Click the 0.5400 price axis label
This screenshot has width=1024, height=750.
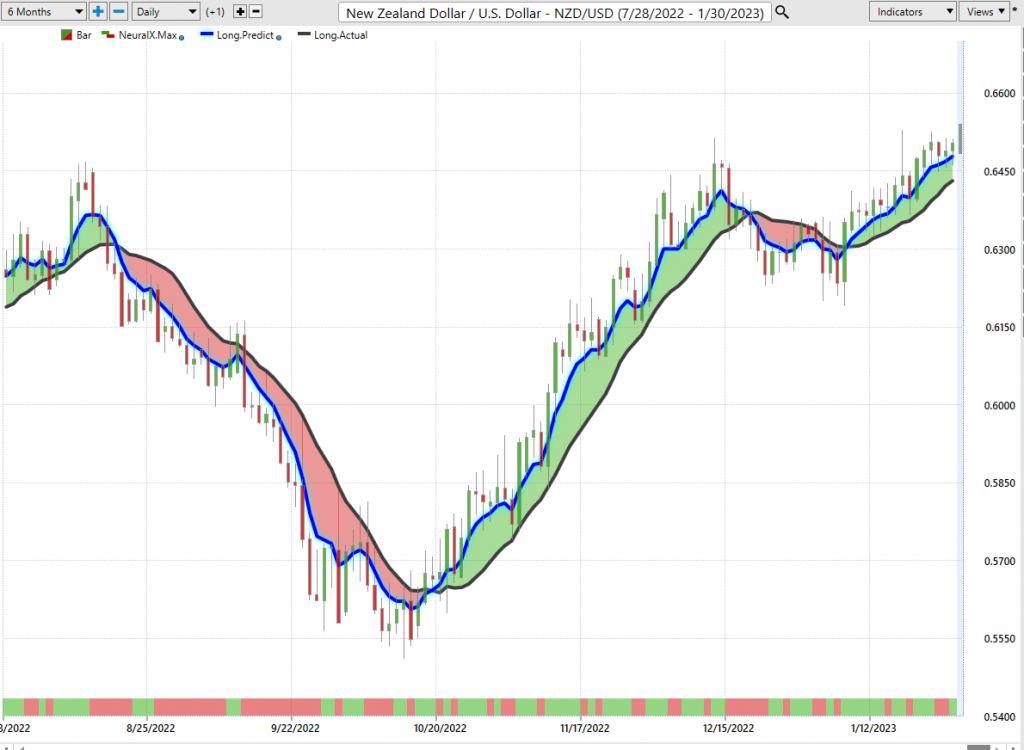(999, 717)
